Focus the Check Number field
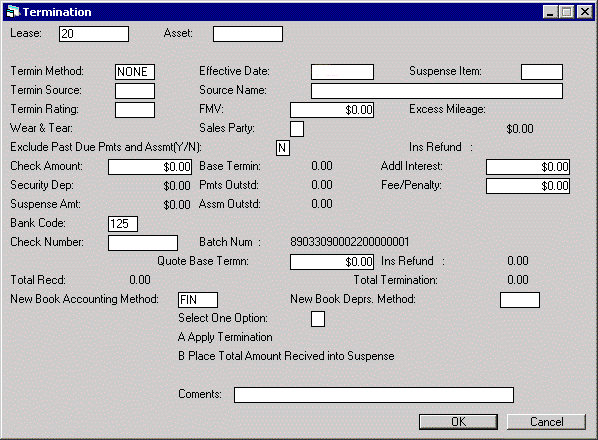Image resolution: width=598 pixels, height=440 pixels. click(x=143, y=243)
